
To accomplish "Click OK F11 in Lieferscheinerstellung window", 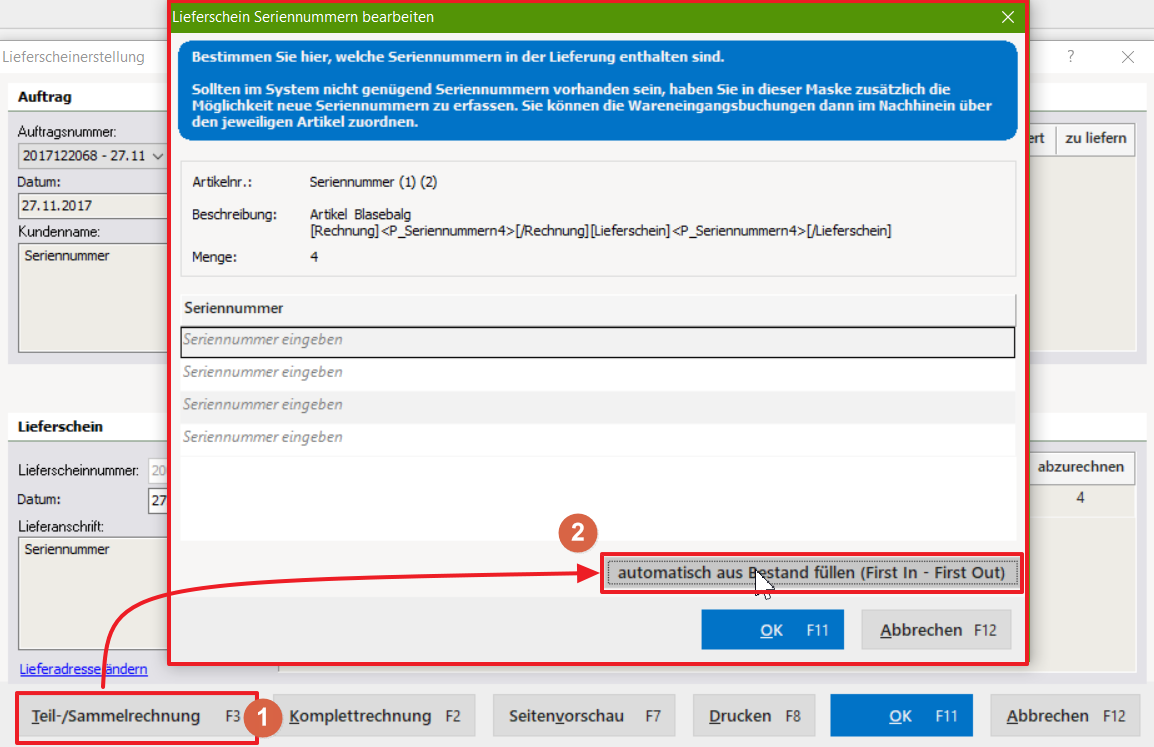I will pos(902,716).
